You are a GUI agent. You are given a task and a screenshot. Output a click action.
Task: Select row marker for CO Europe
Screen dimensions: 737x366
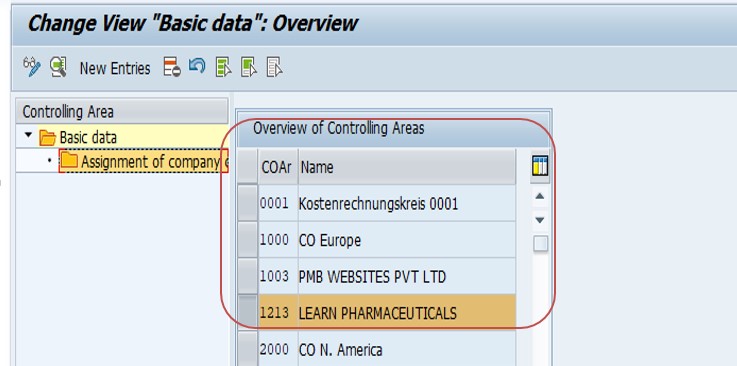(x=248, y=240)
